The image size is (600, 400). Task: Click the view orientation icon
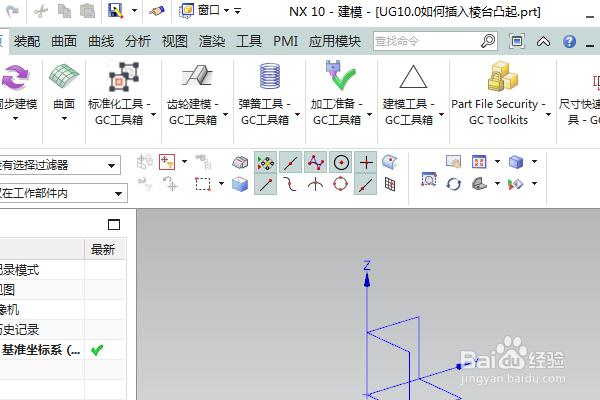479,184
